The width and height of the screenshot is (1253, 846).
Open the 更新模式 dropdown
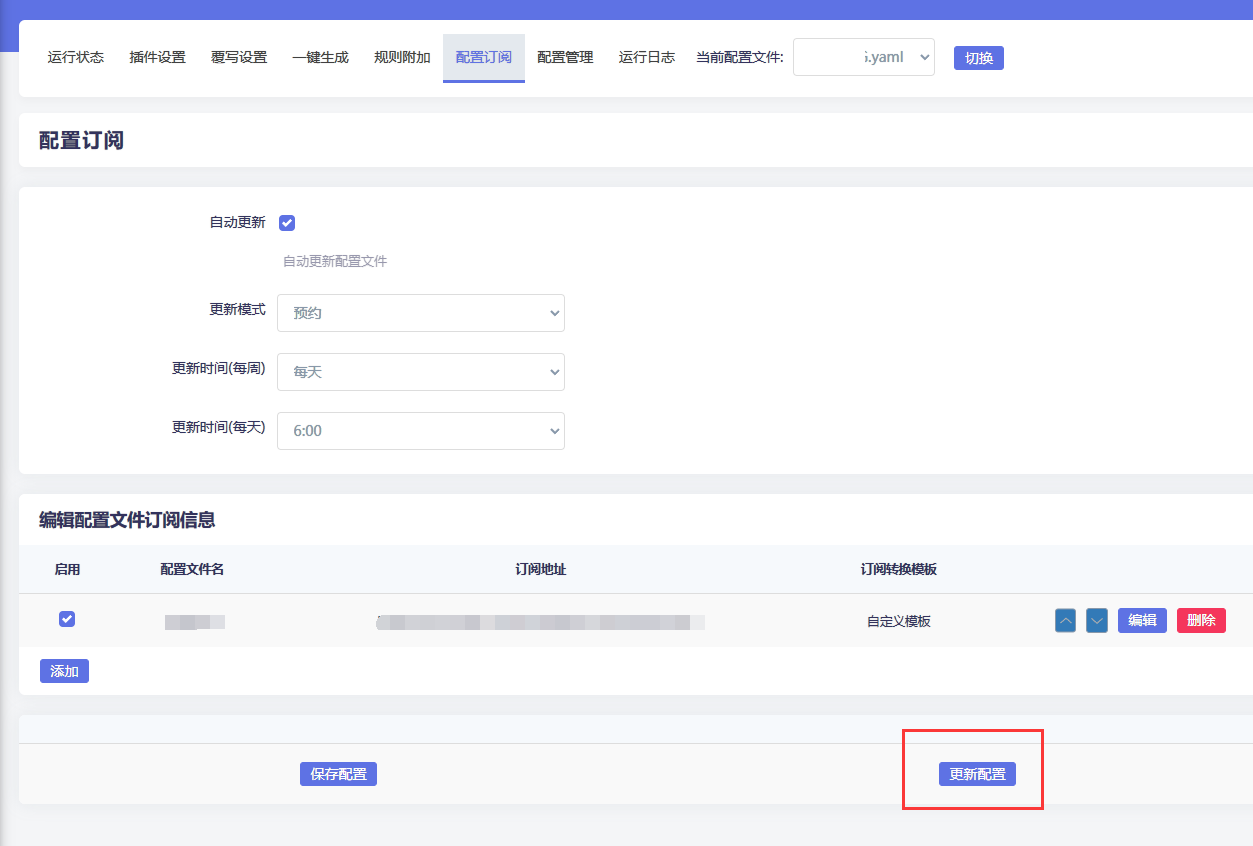[421, 313]
